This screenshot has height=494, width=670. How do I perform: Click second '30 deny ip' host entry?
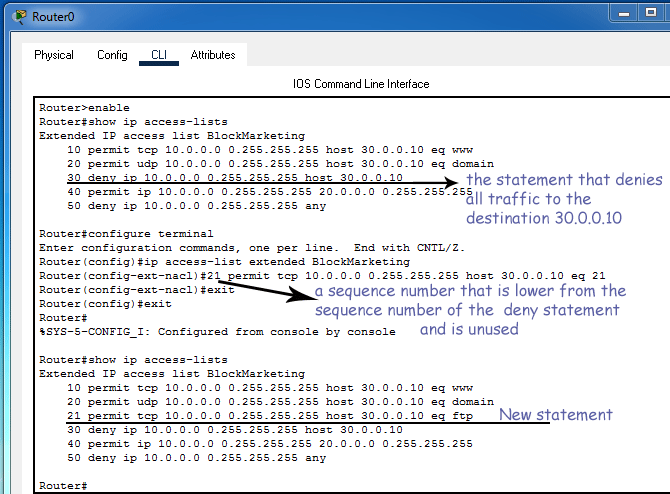[x=235, y=430]
